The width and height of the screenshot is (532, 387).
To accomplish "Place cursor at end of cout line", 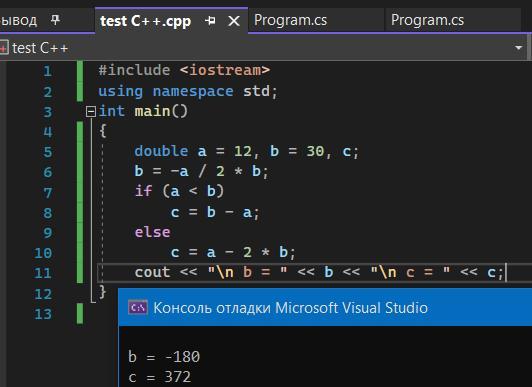I will pos(505,272).
